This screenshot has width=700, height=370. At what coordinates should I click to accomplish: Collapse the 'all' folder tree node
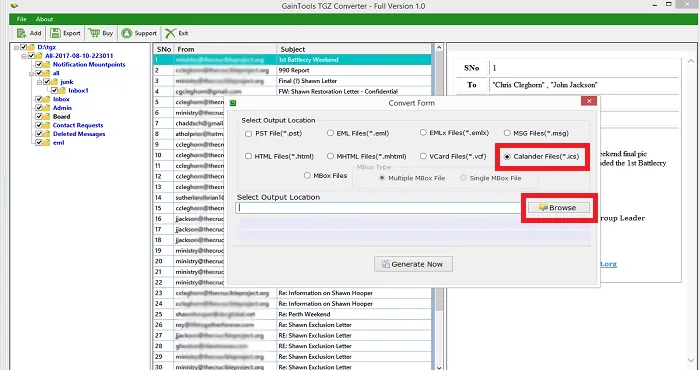click(x=32, y=73)
